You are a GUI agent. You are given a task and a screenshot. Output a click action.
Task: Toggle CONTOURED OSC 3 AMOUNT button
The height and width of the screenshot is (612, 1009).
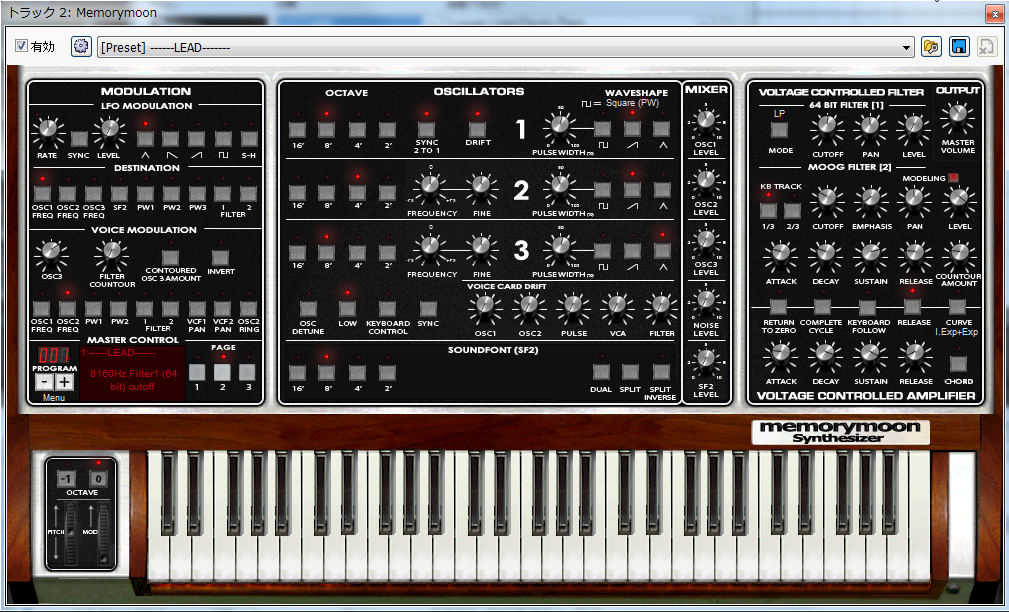[x=170, y=257]
